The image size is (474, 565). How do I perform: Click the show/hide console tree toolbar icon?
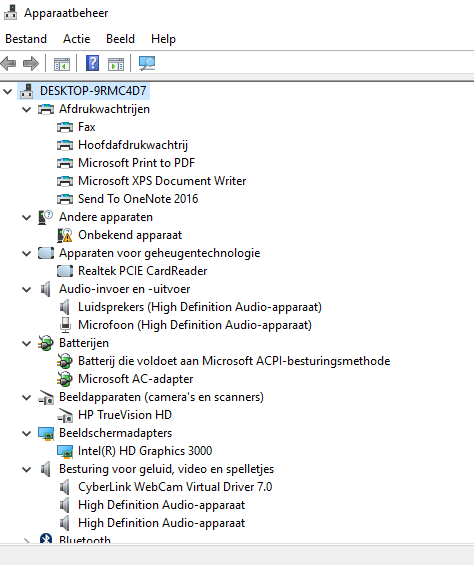click(62, 64)
